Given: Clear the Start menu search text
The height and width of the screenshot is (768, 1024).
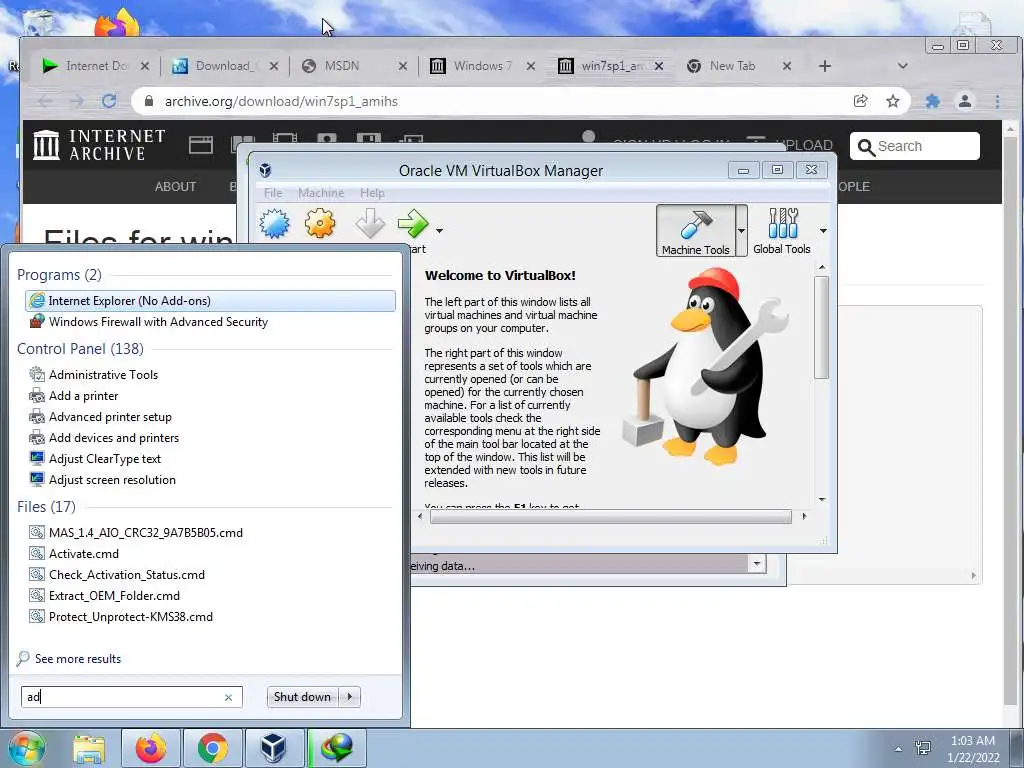Looking at the screenshot, I should tap(228, 697).
